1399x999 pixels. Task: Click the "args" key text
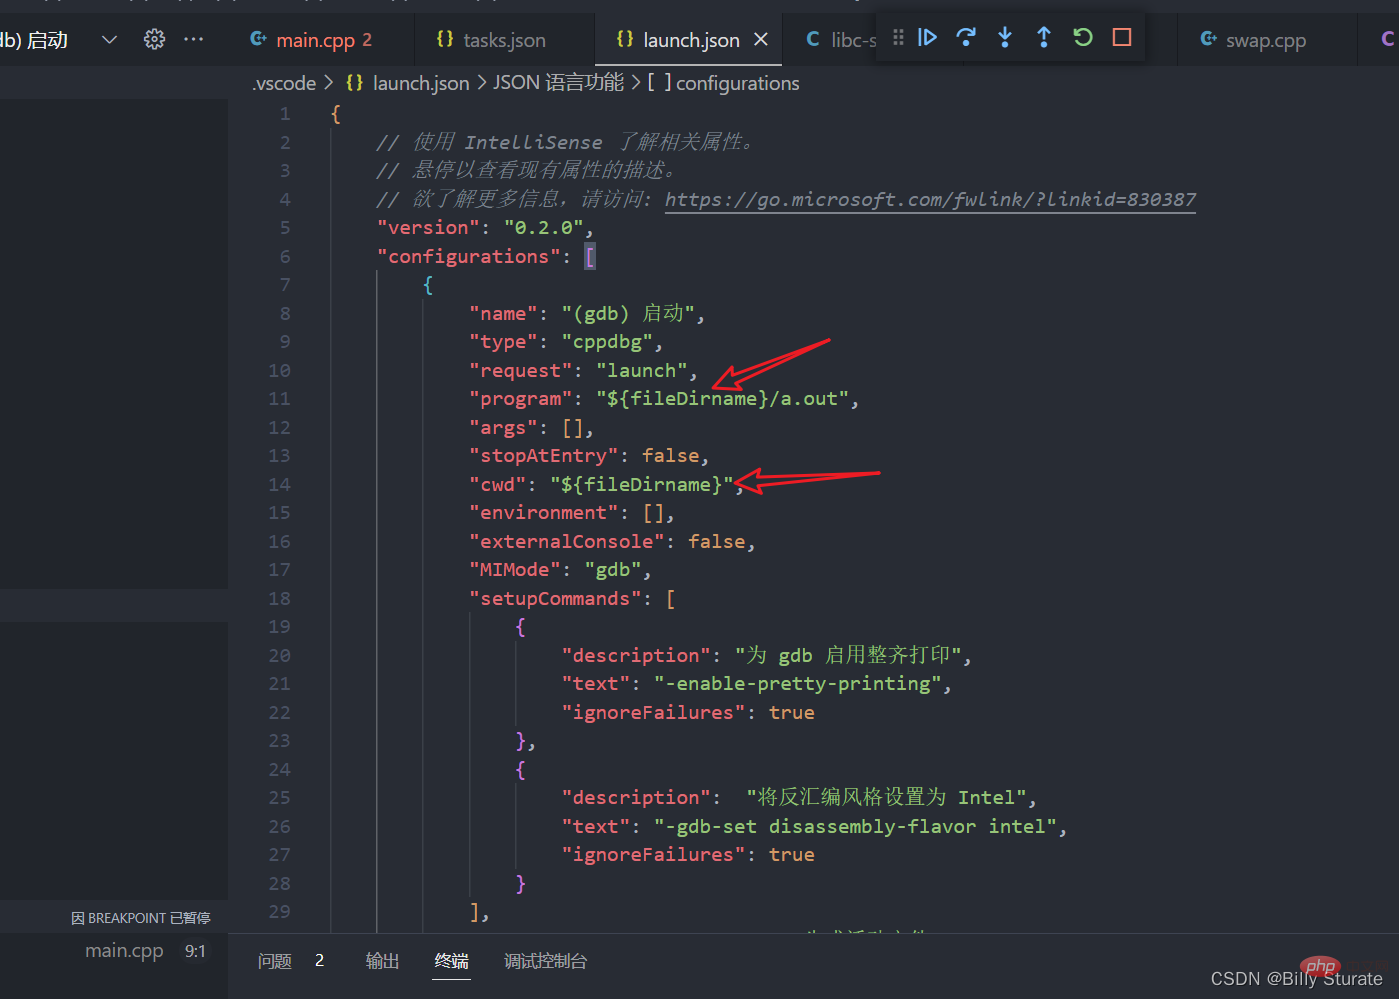tap(503, 427)
